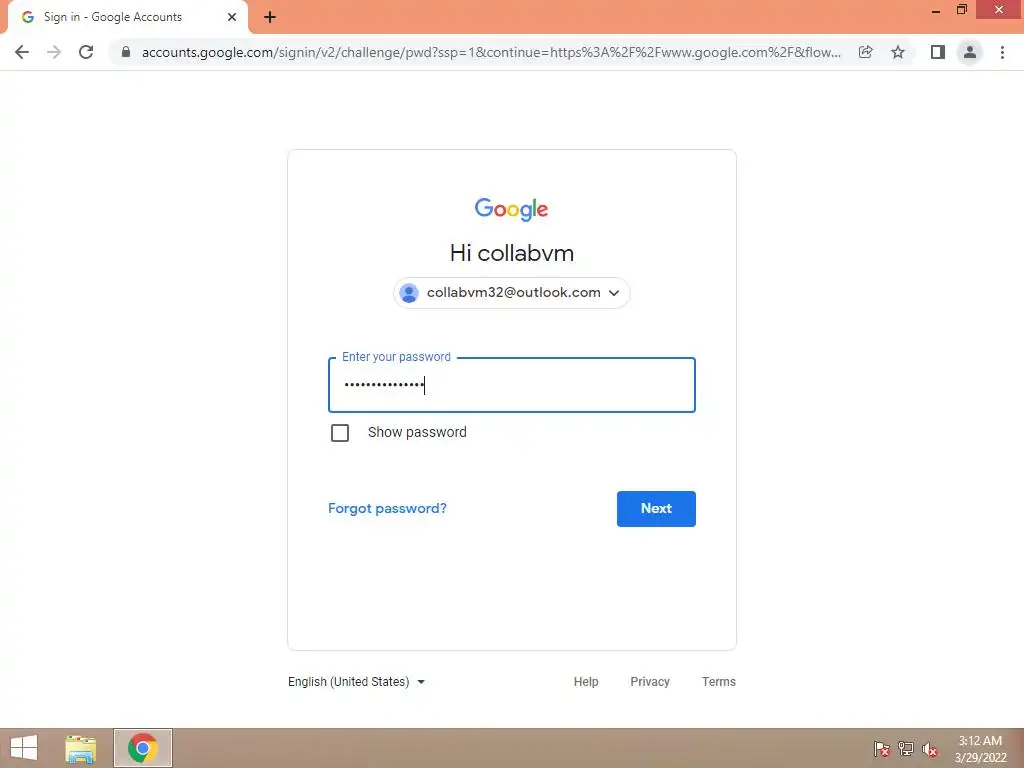
Task: Click the browser forward arrow
Action: click(54, 52)
